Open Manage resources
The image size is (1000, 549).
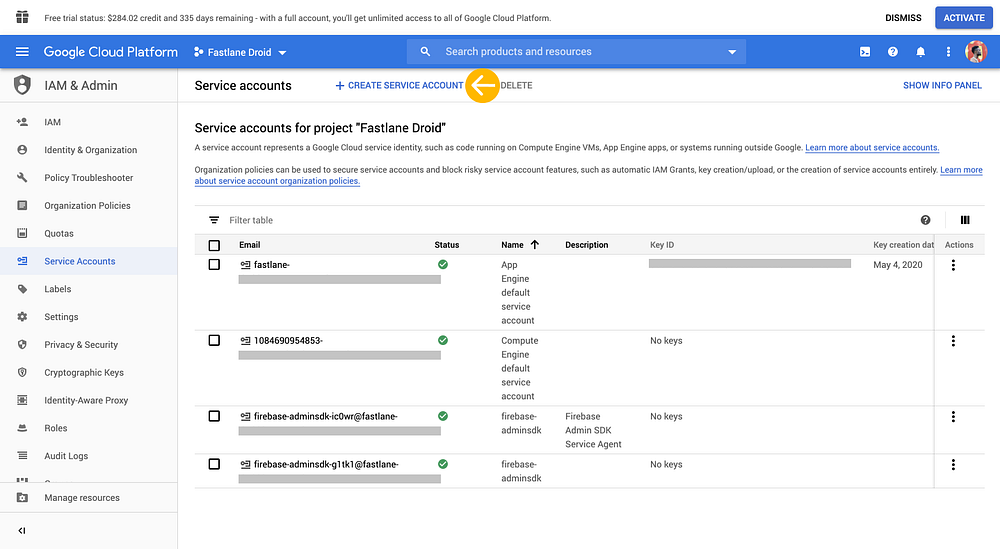pos(82,497)
